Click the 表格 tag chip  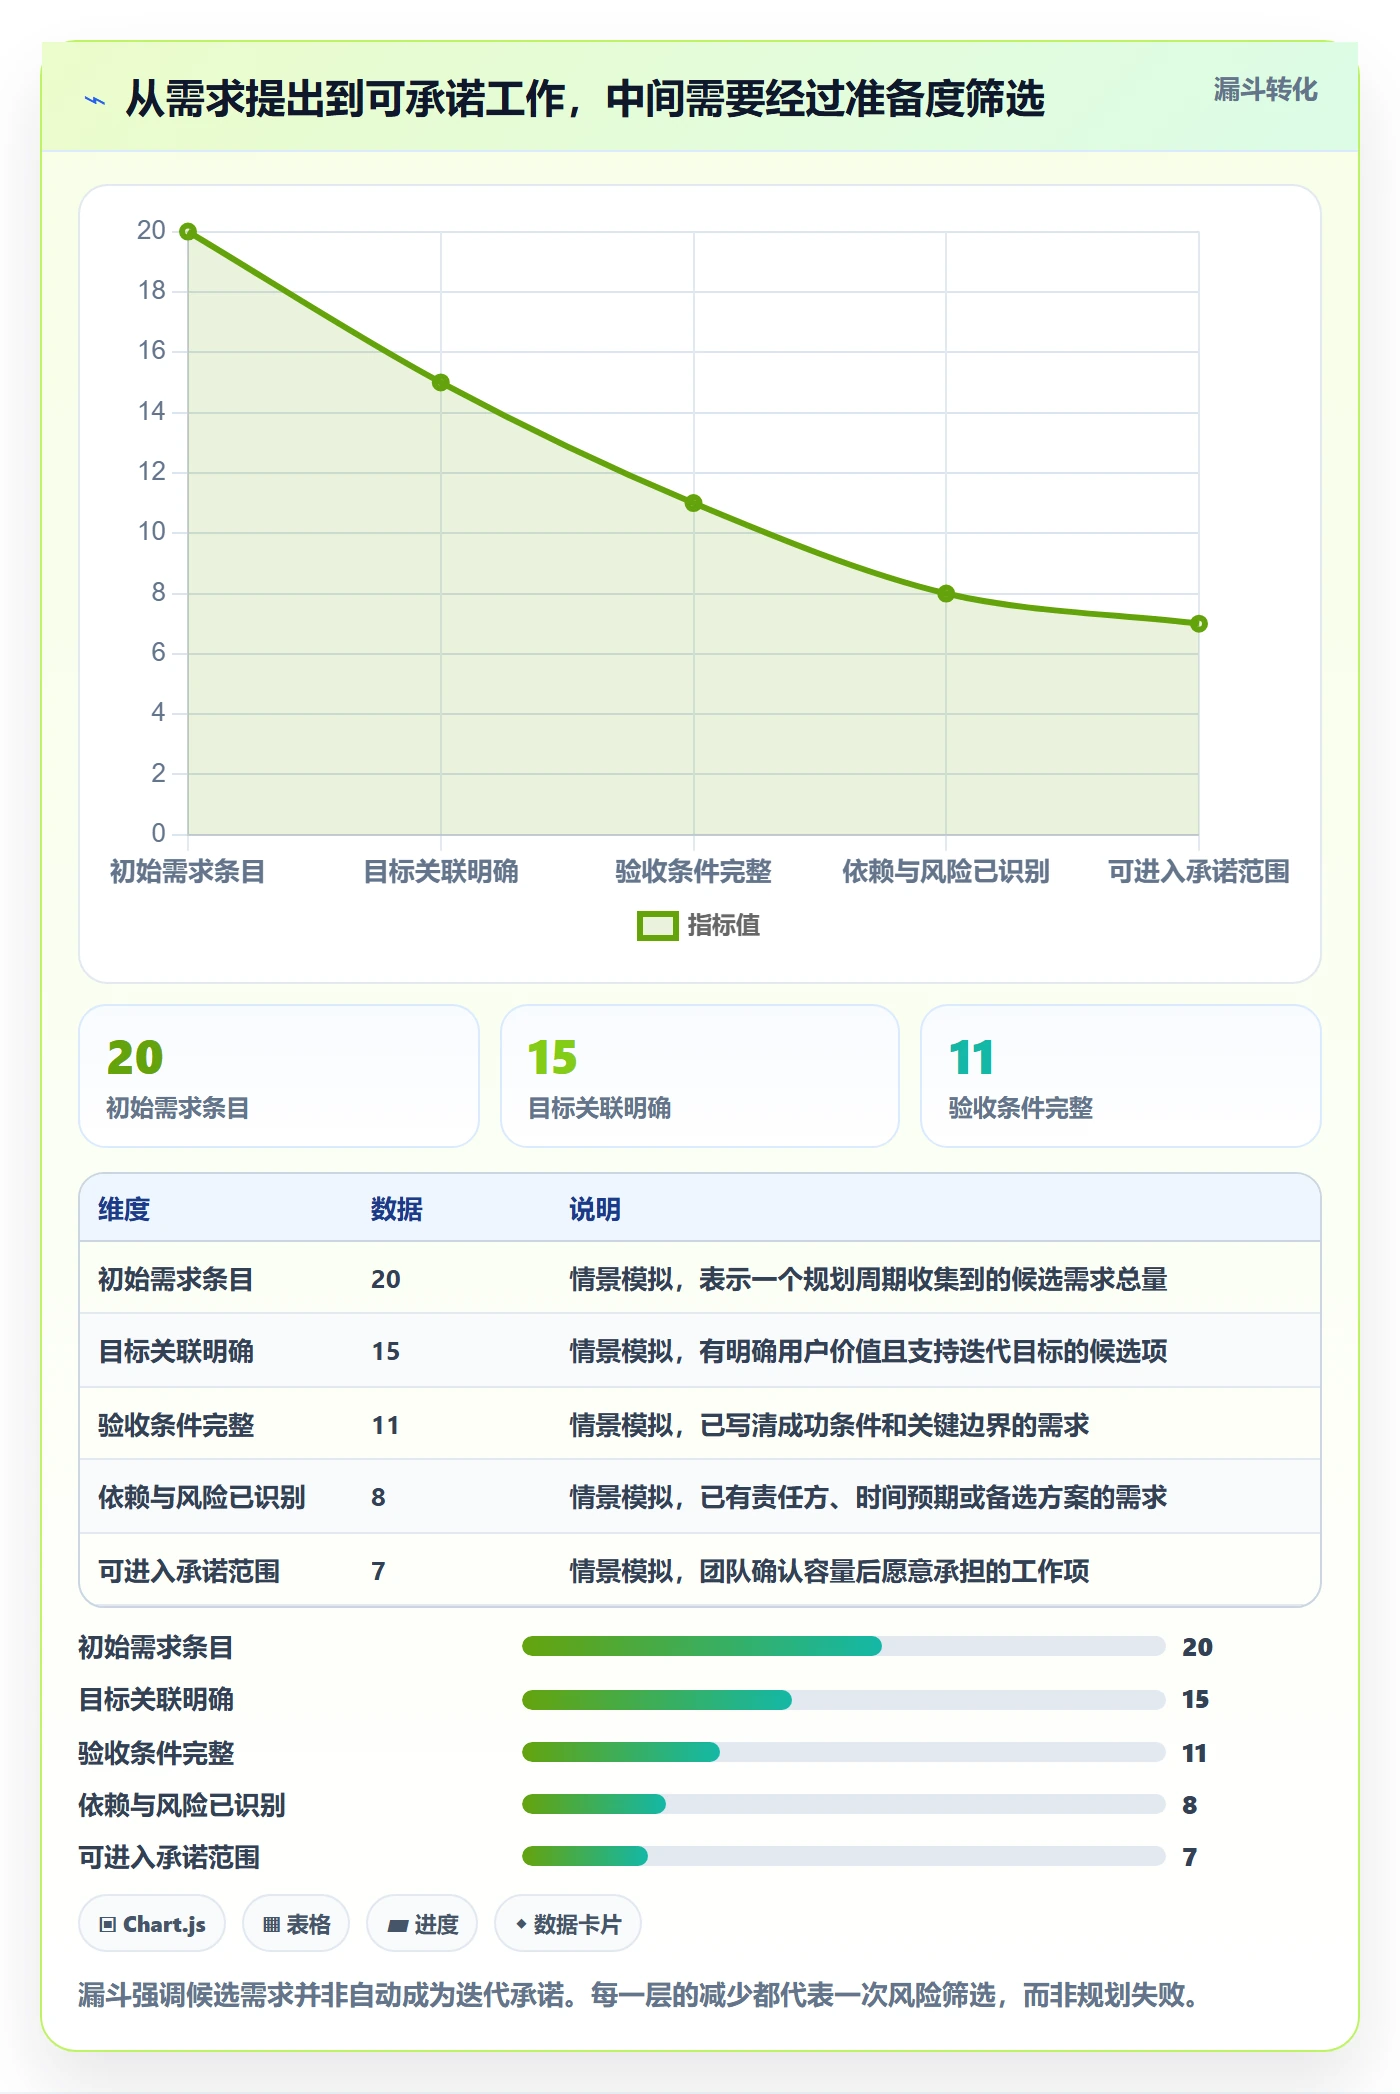click(x=296, y=1924)
